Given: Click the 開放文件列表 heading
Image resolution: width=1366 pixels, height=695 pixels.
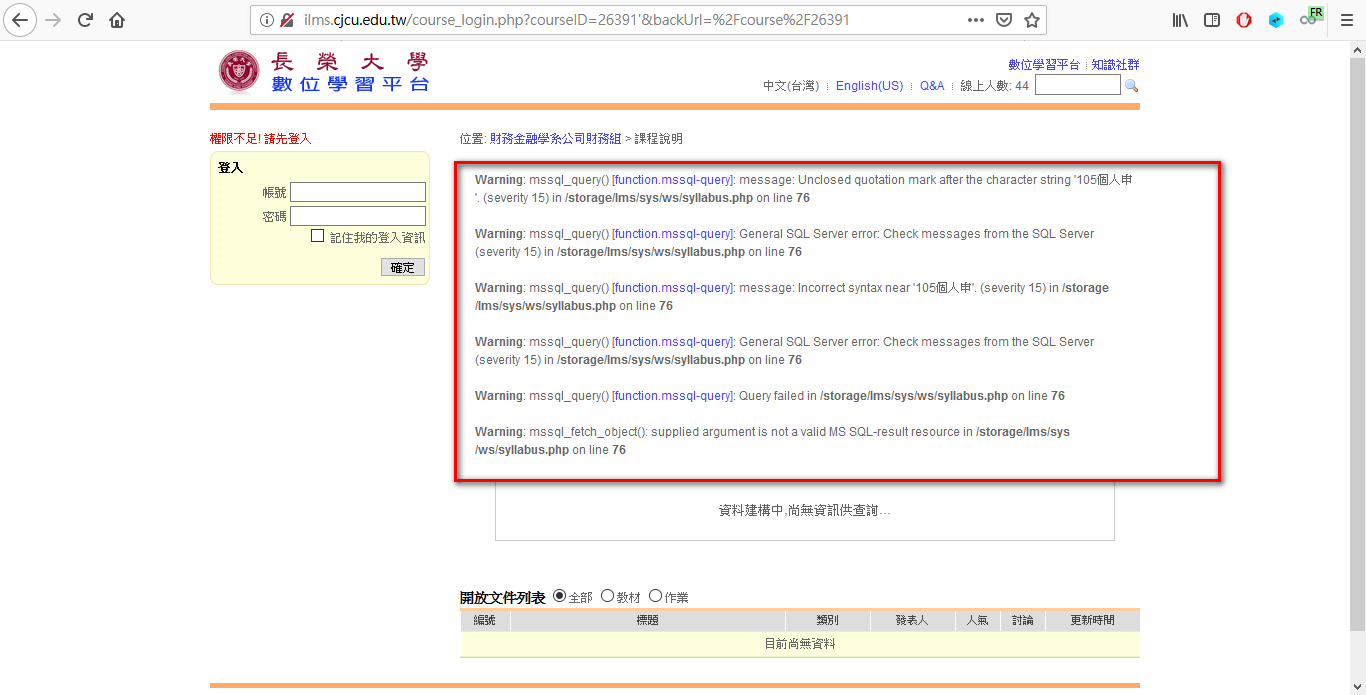Looking at the screenshot, I should tap(503, 597).
